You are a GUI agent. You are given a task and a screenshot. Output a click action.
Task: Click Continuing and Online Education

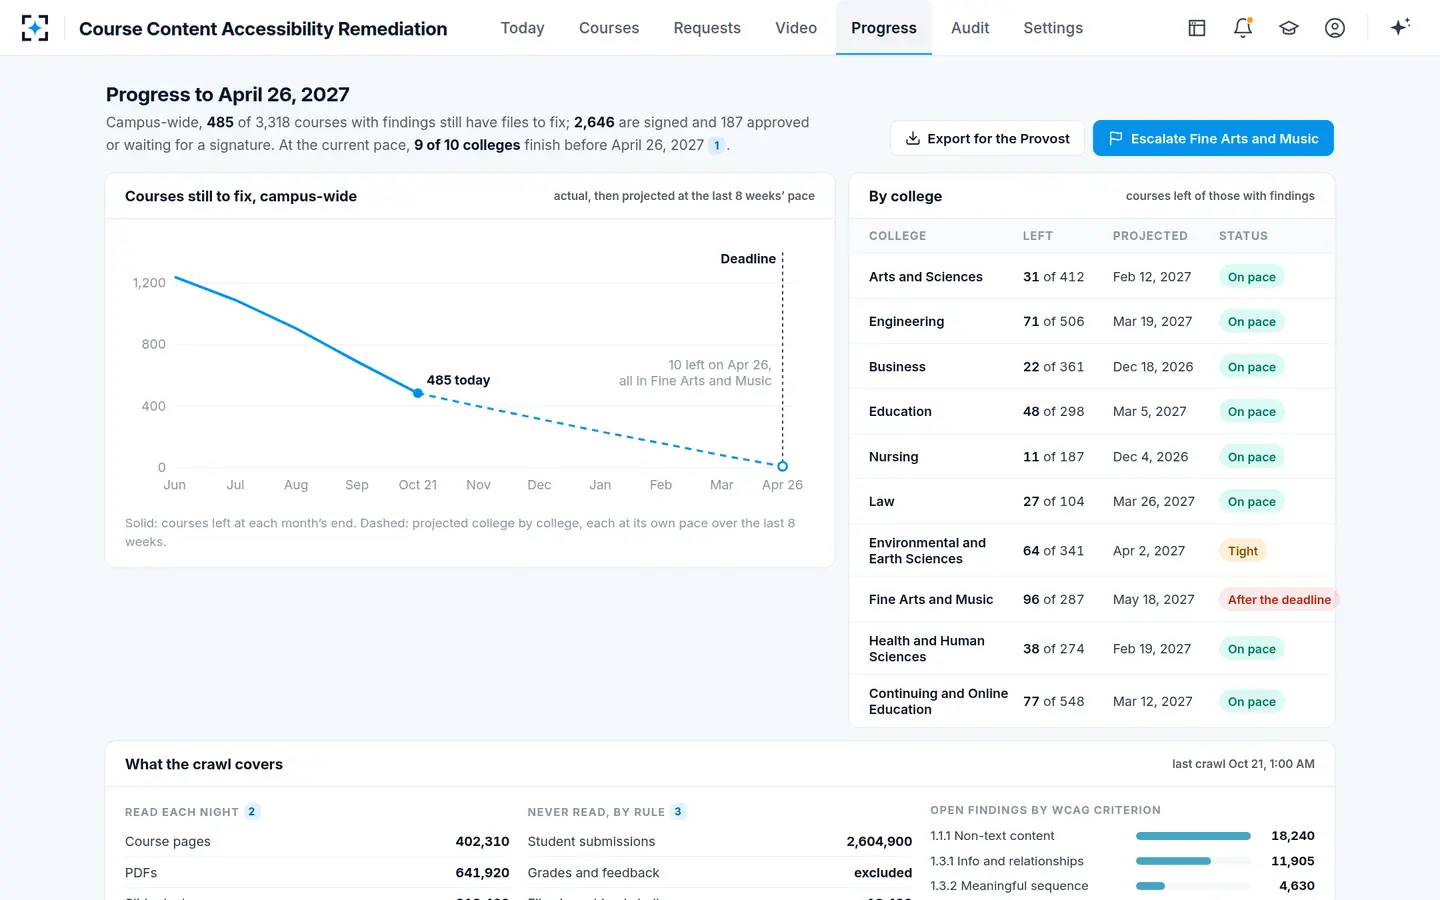tap(938, 702)
